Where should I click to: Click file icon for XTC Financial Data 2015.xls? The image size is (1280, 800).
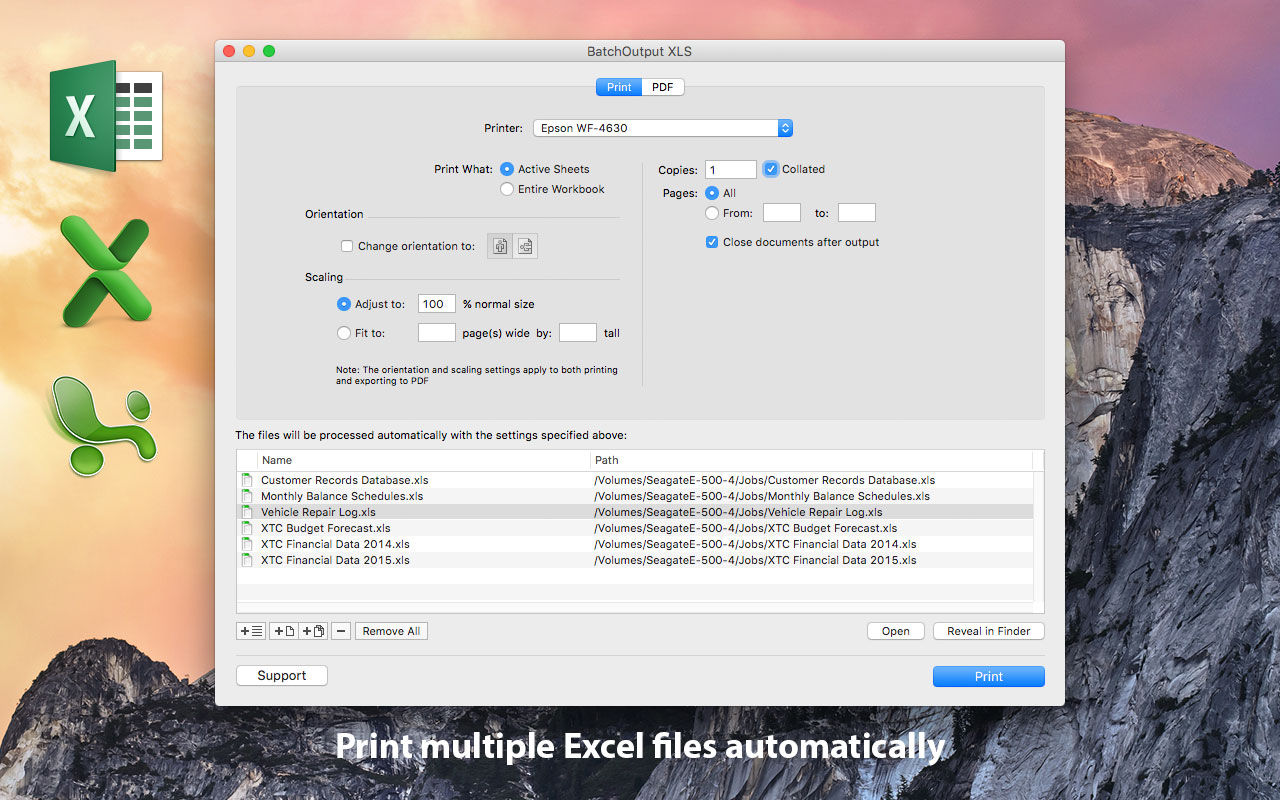point(247,560)
